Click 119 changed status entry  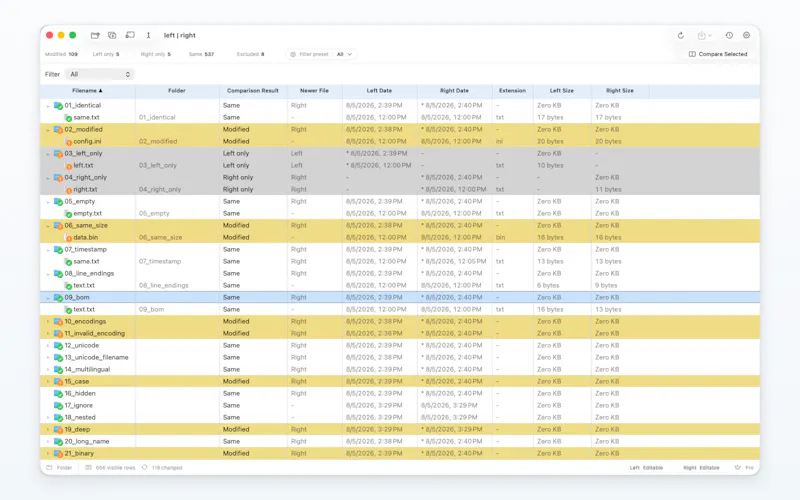pyautogui.click(x=162, y=468)
